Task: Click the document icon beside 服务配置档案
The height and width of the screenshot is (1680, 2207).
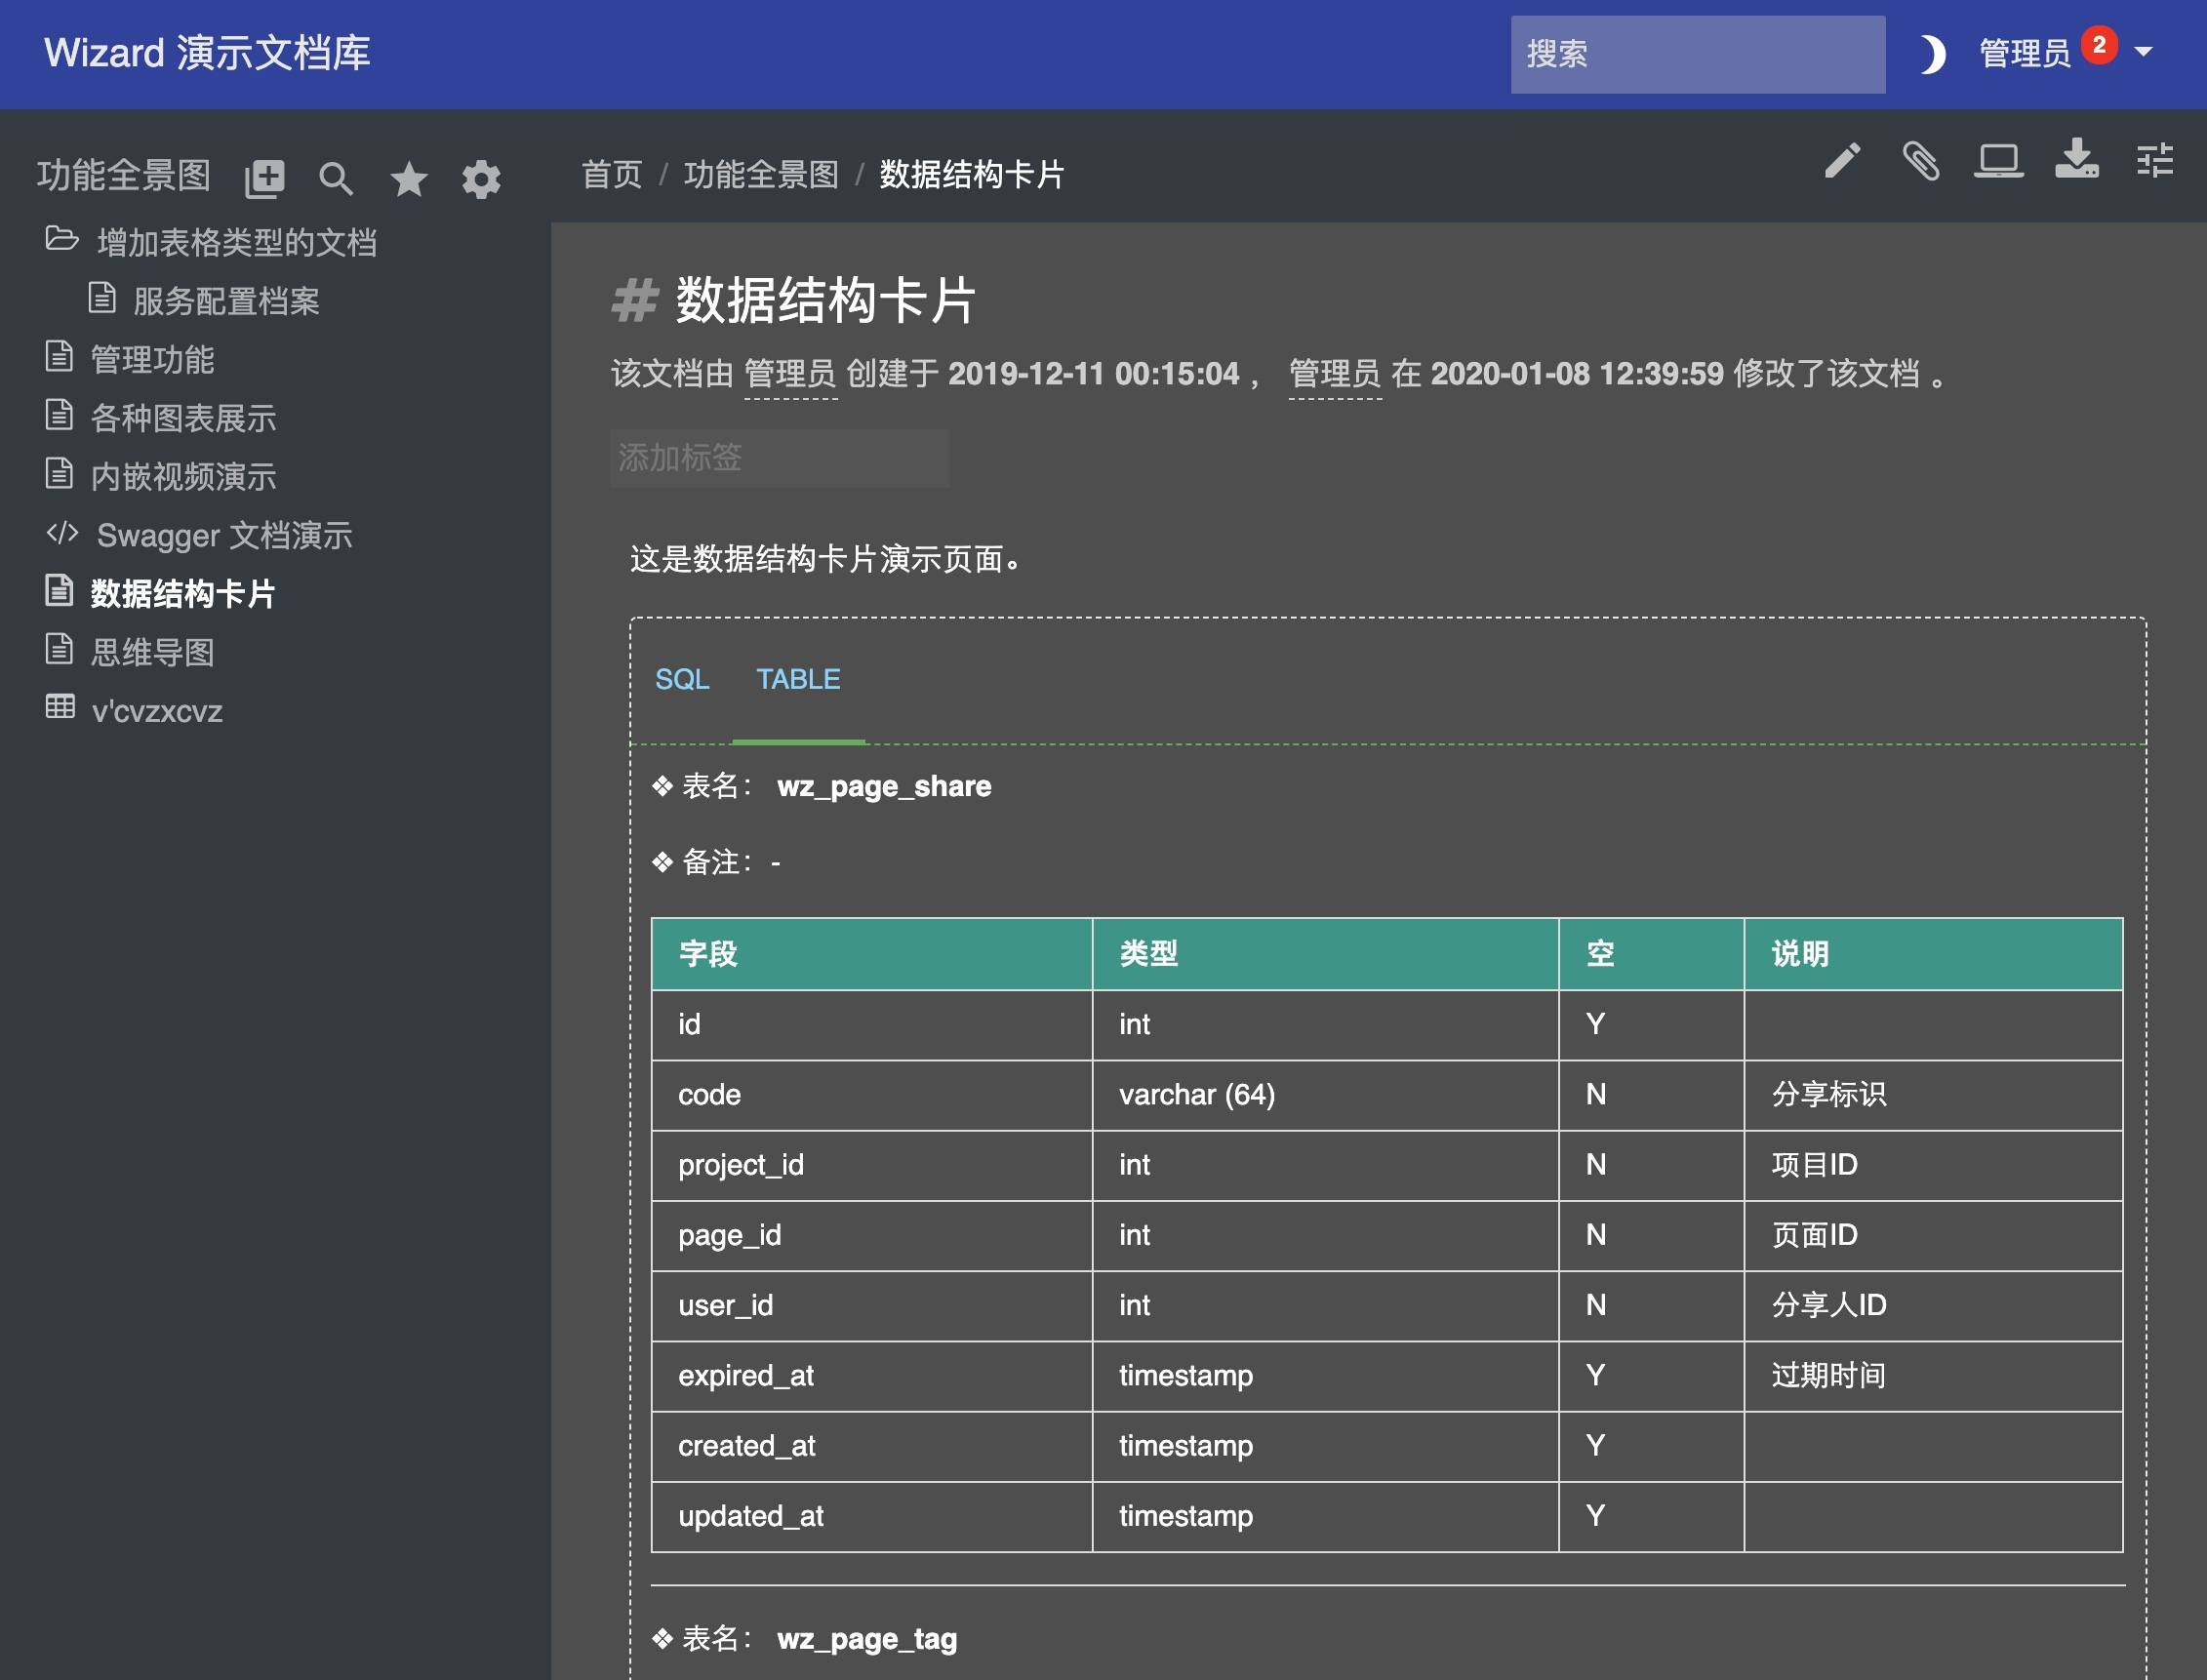Action: (x=102, y=298)
